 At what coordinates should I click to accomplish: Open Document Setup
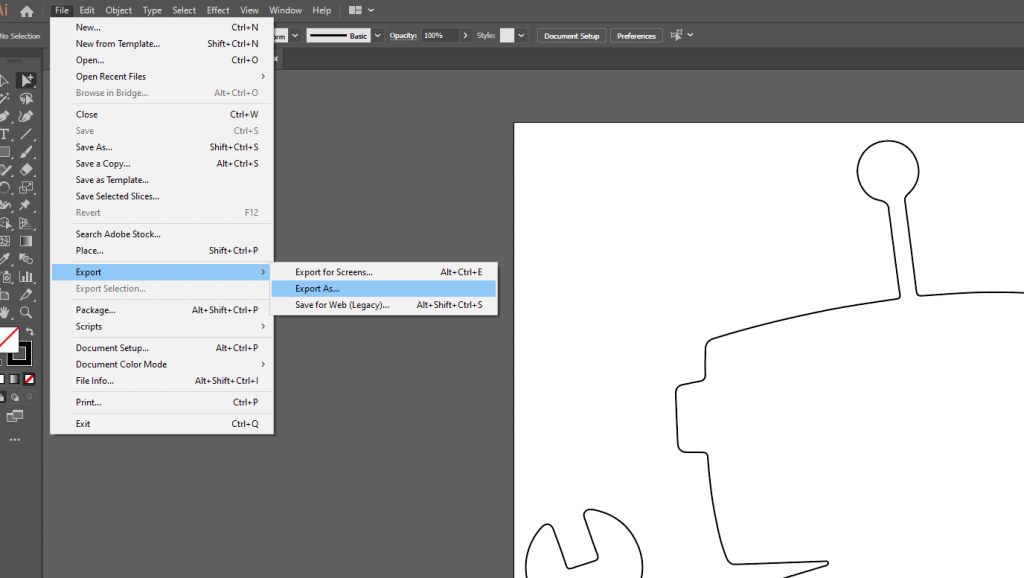[571, 35]
